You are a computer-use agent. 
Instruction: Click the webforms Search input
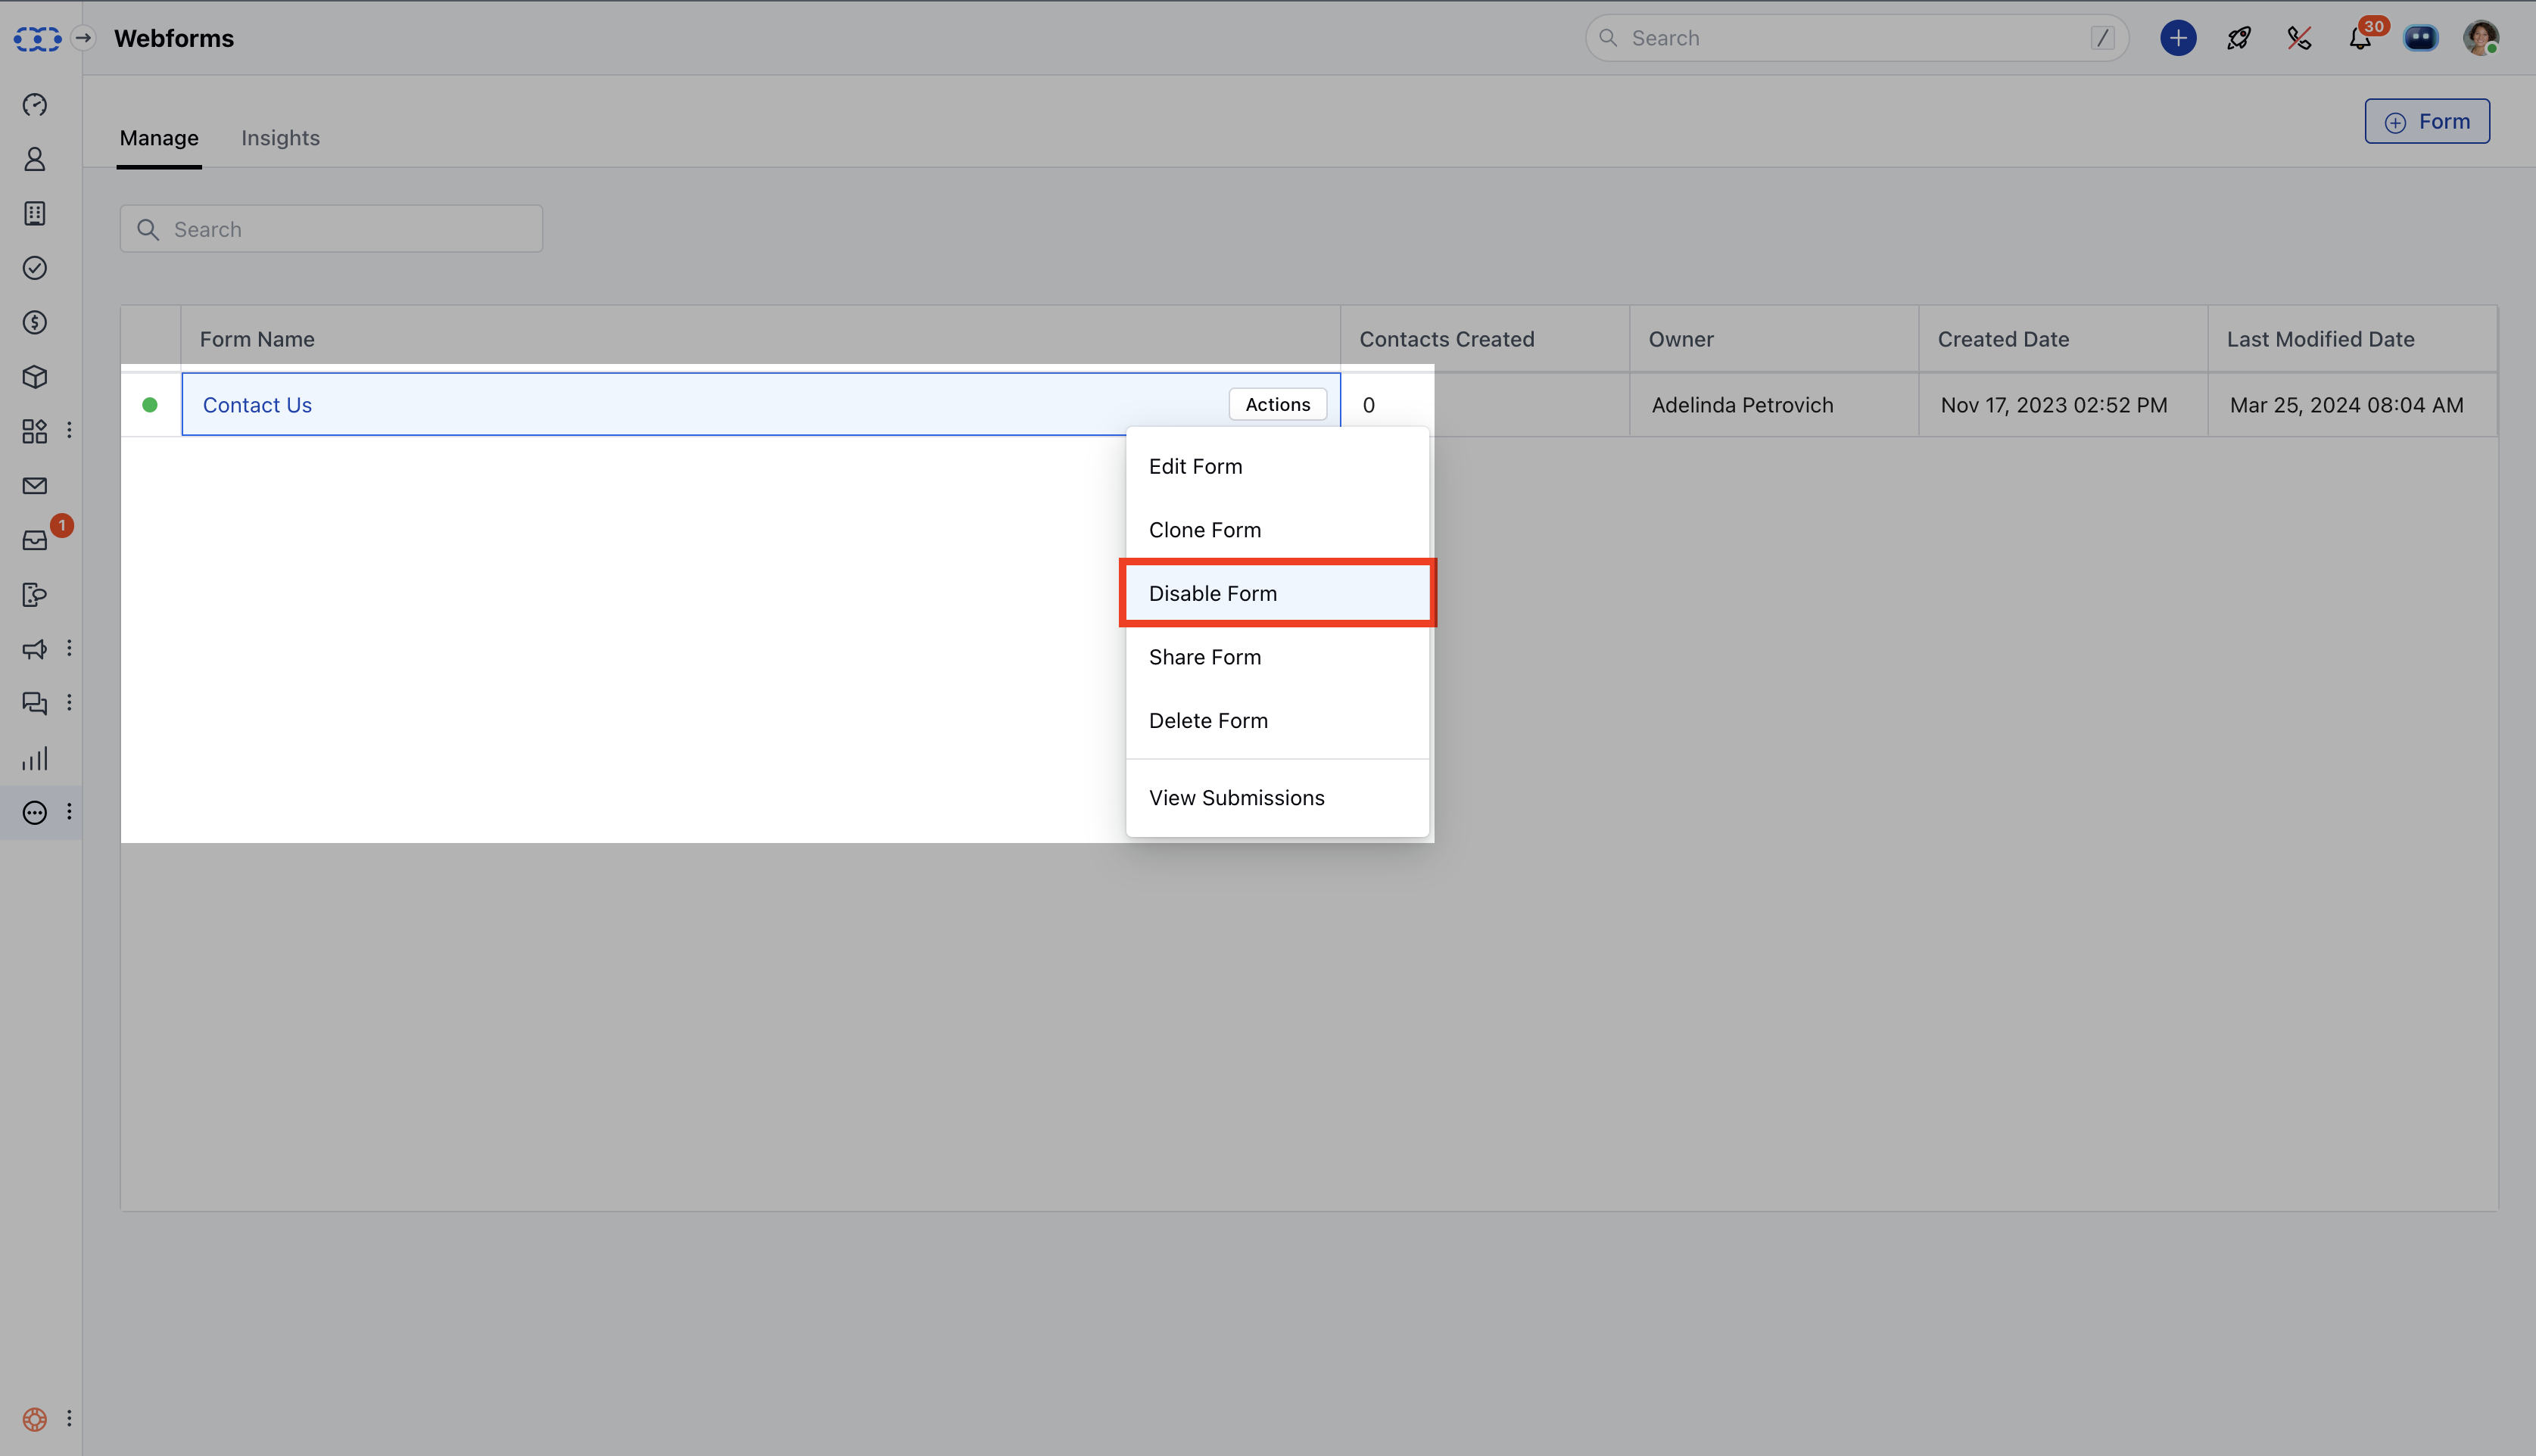pyautogui.click(x=331, y=229)
